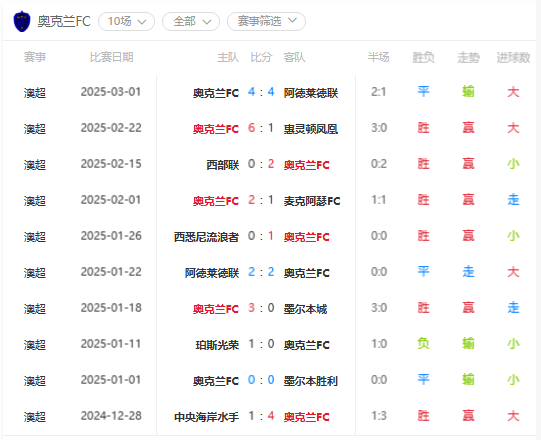
Task: Click 墨尔本胜利 team name
Action: tap(311, 381)
